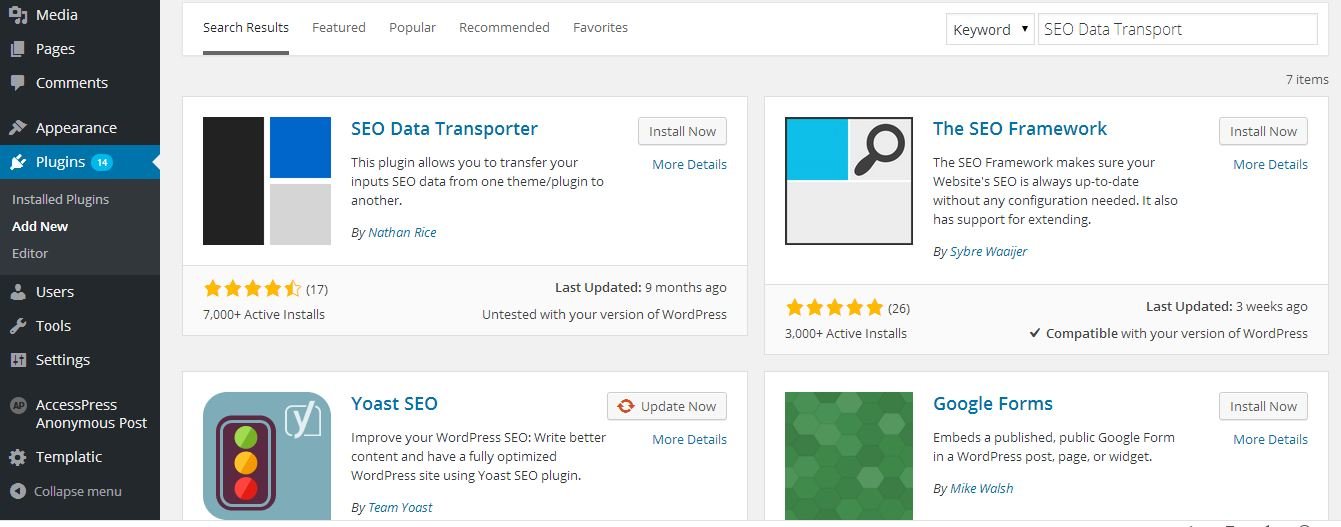Switch to the Recommended tab
The image size is (1341, 527).
point(504,28)
